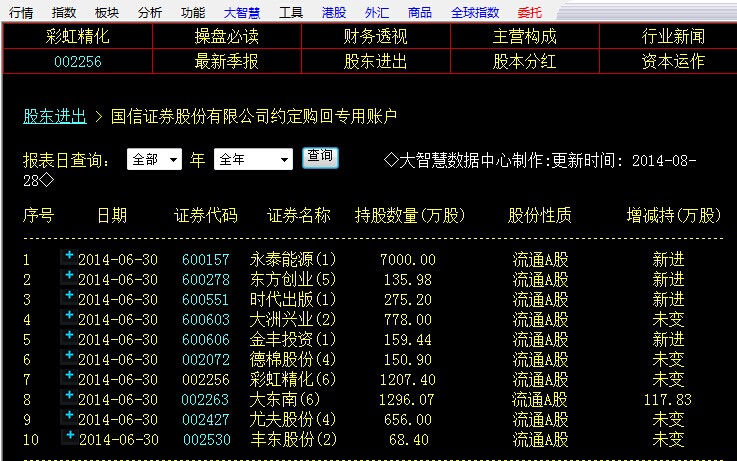The image size is (737, 461).
Task: Switch to the 行业新闻 tab
Action: 673,36
